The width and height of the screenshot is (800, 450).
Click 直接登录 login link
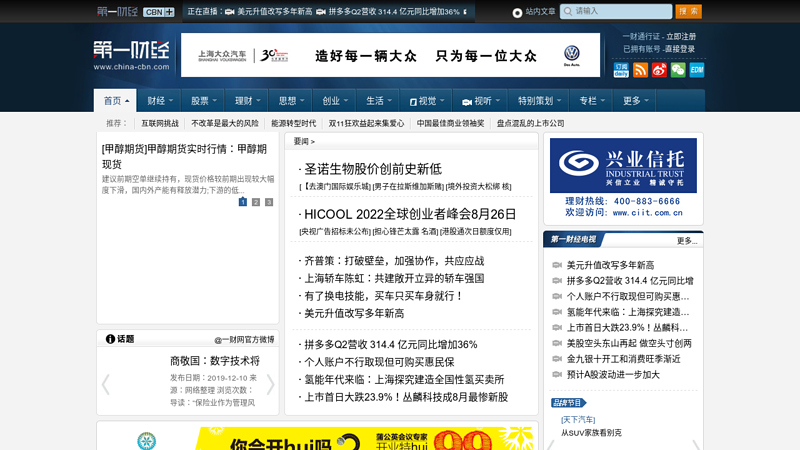point(680,49)
